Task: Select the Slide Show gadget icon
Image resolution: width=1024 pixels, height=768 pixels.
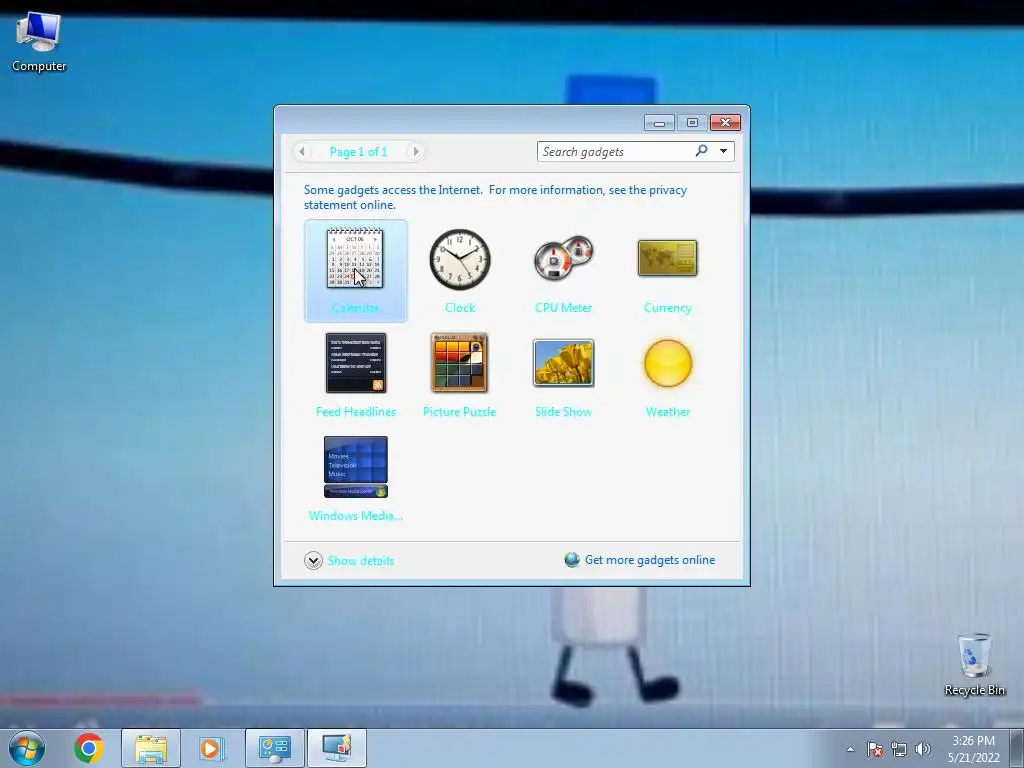Action: 564,363
